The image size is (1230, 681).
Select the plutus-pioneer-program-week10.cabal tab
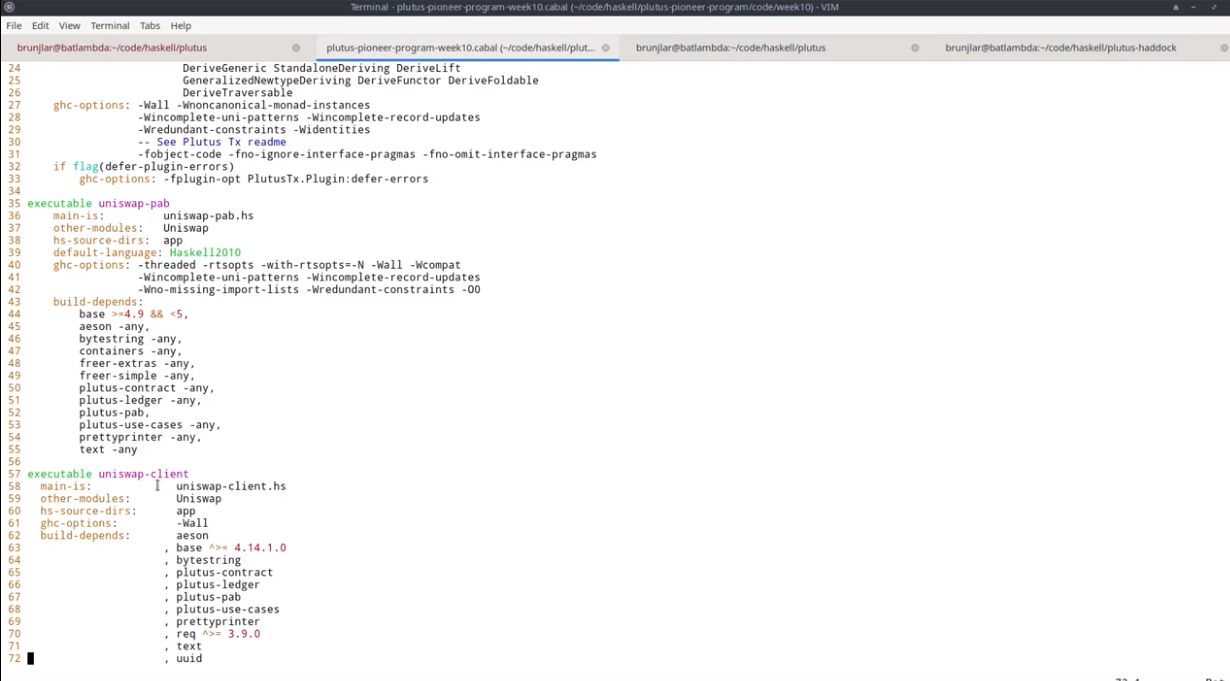point(460,48)
